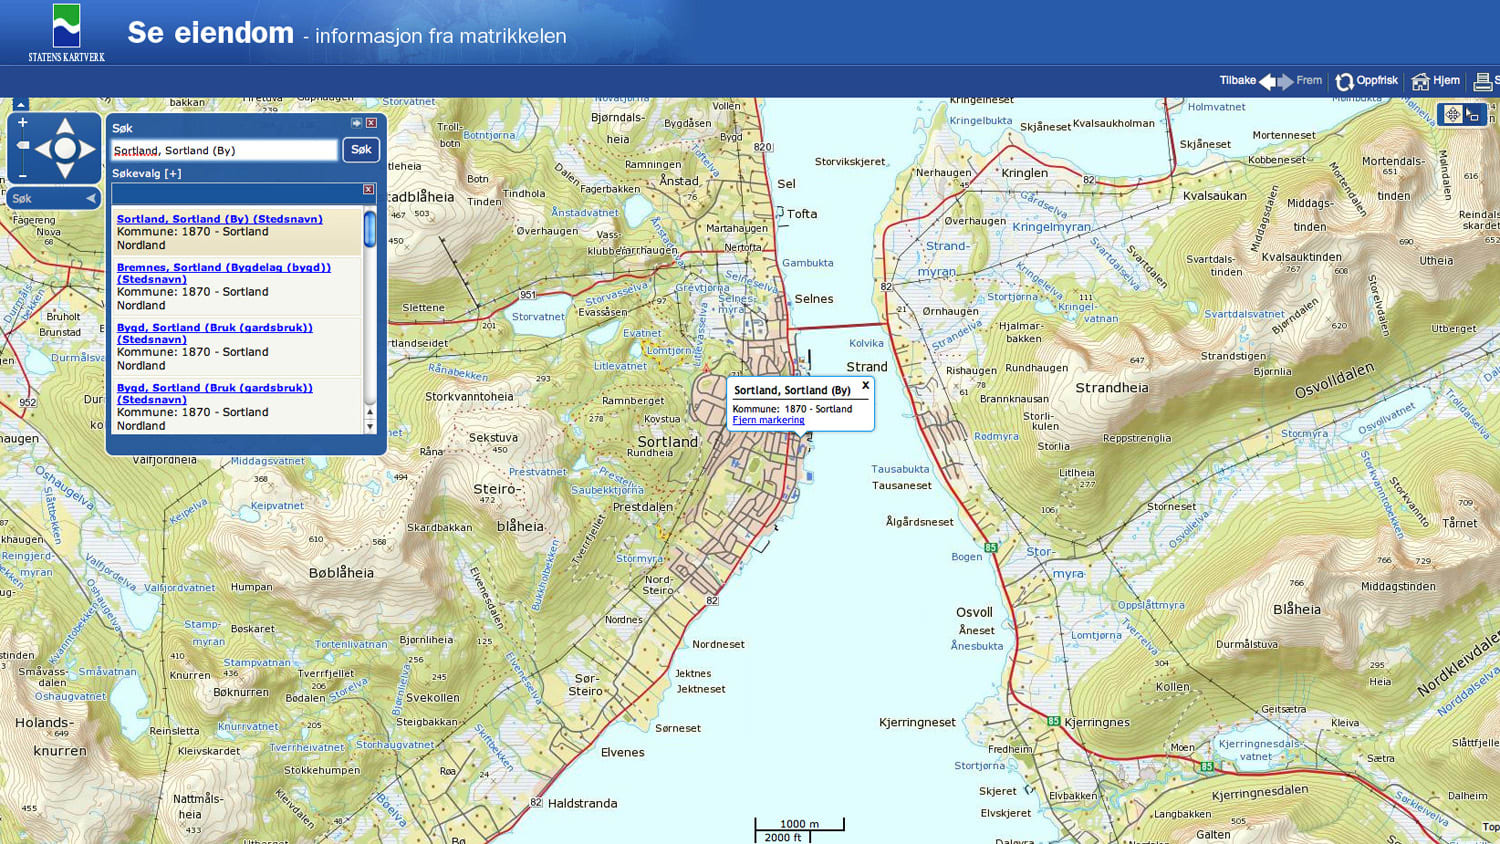The image size is (1500, 844).
Task: Collapse the Søk side tab
Action: 91,198
